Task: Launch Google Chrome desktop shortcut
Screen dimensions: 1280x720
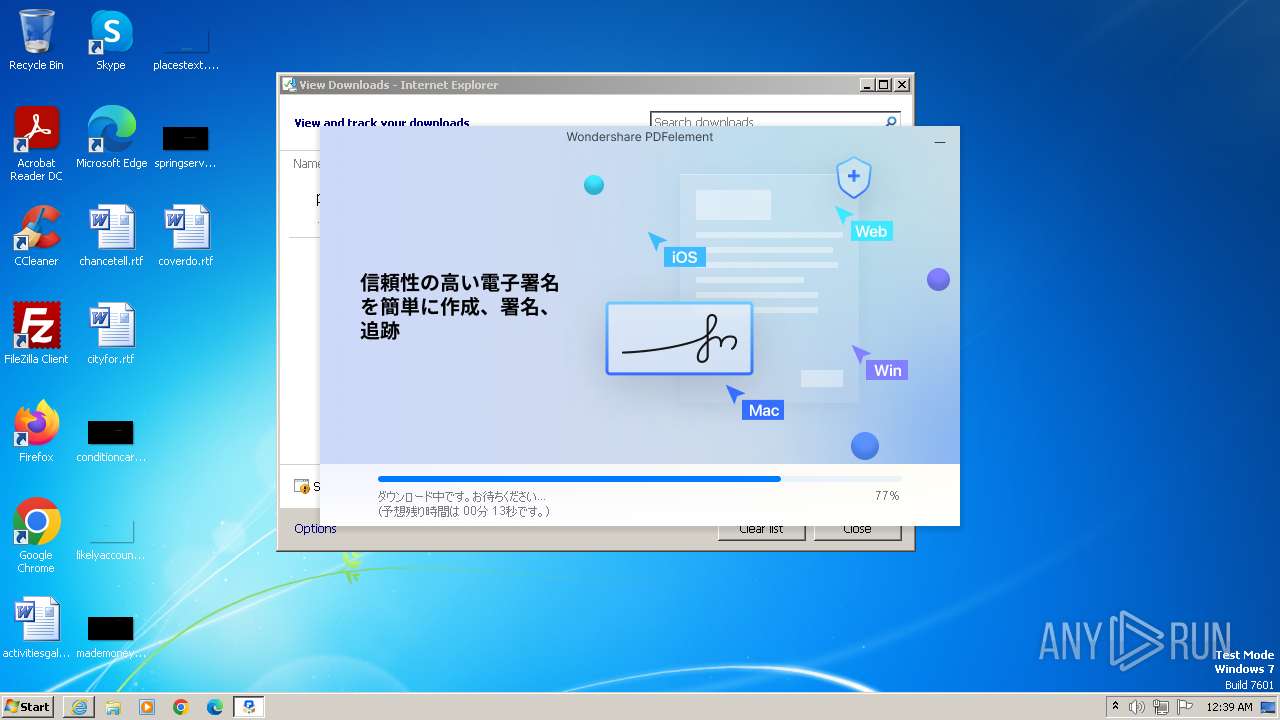Action: tap(36, 536)
